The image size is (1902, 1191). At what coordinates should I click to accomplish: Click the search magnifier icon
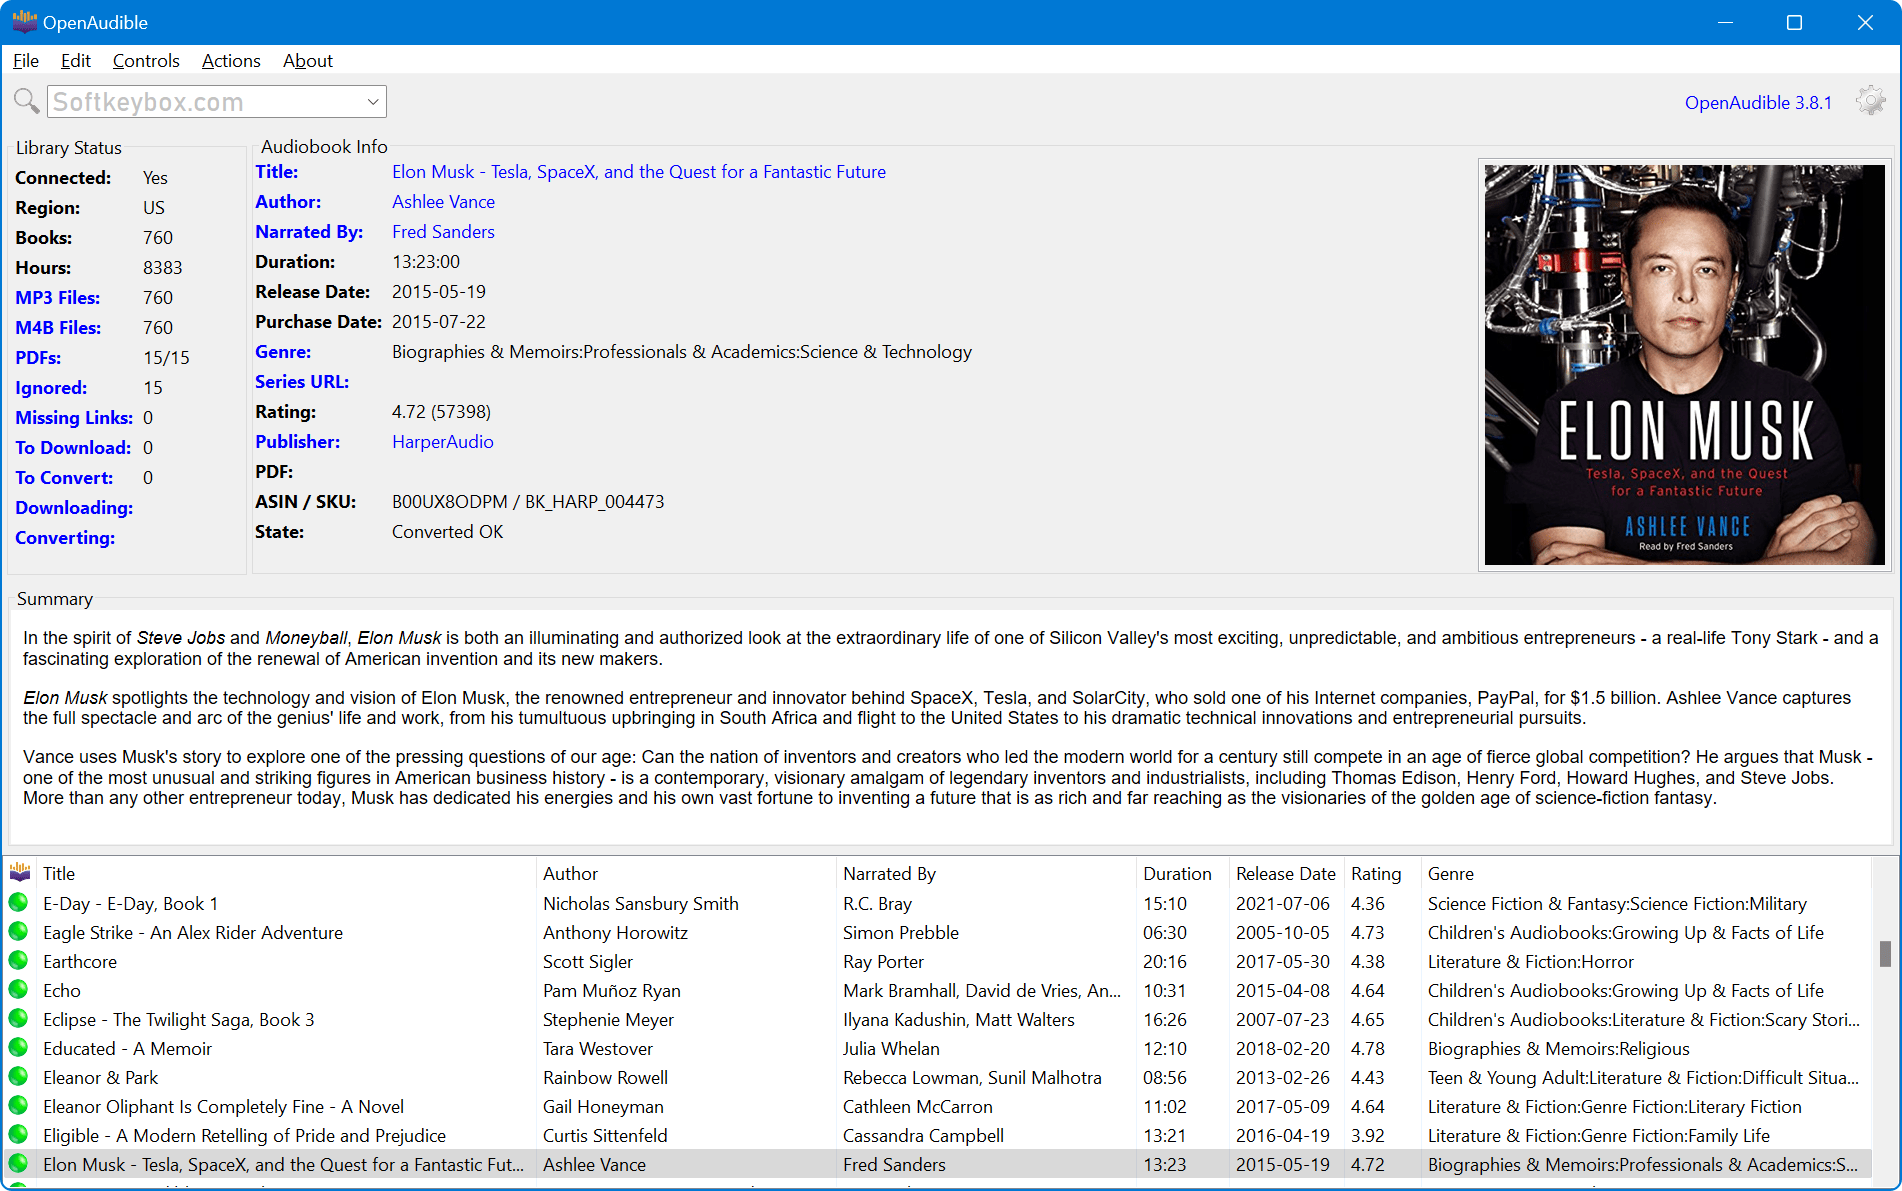tap(26, 100)
